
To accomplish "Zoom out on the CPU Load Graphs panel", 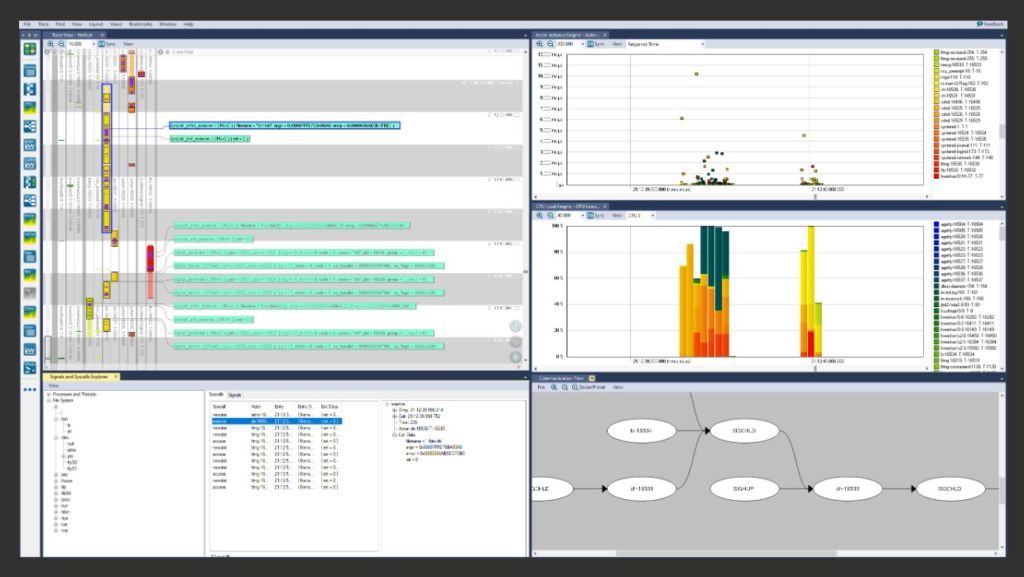I will [550, 215].
